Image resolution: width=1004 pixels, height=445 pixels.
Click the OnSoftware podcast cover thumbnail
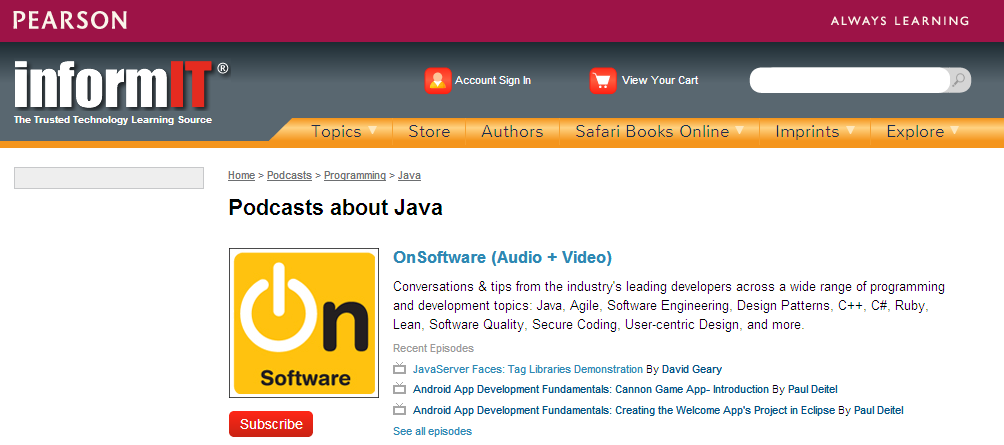[304, 322]
